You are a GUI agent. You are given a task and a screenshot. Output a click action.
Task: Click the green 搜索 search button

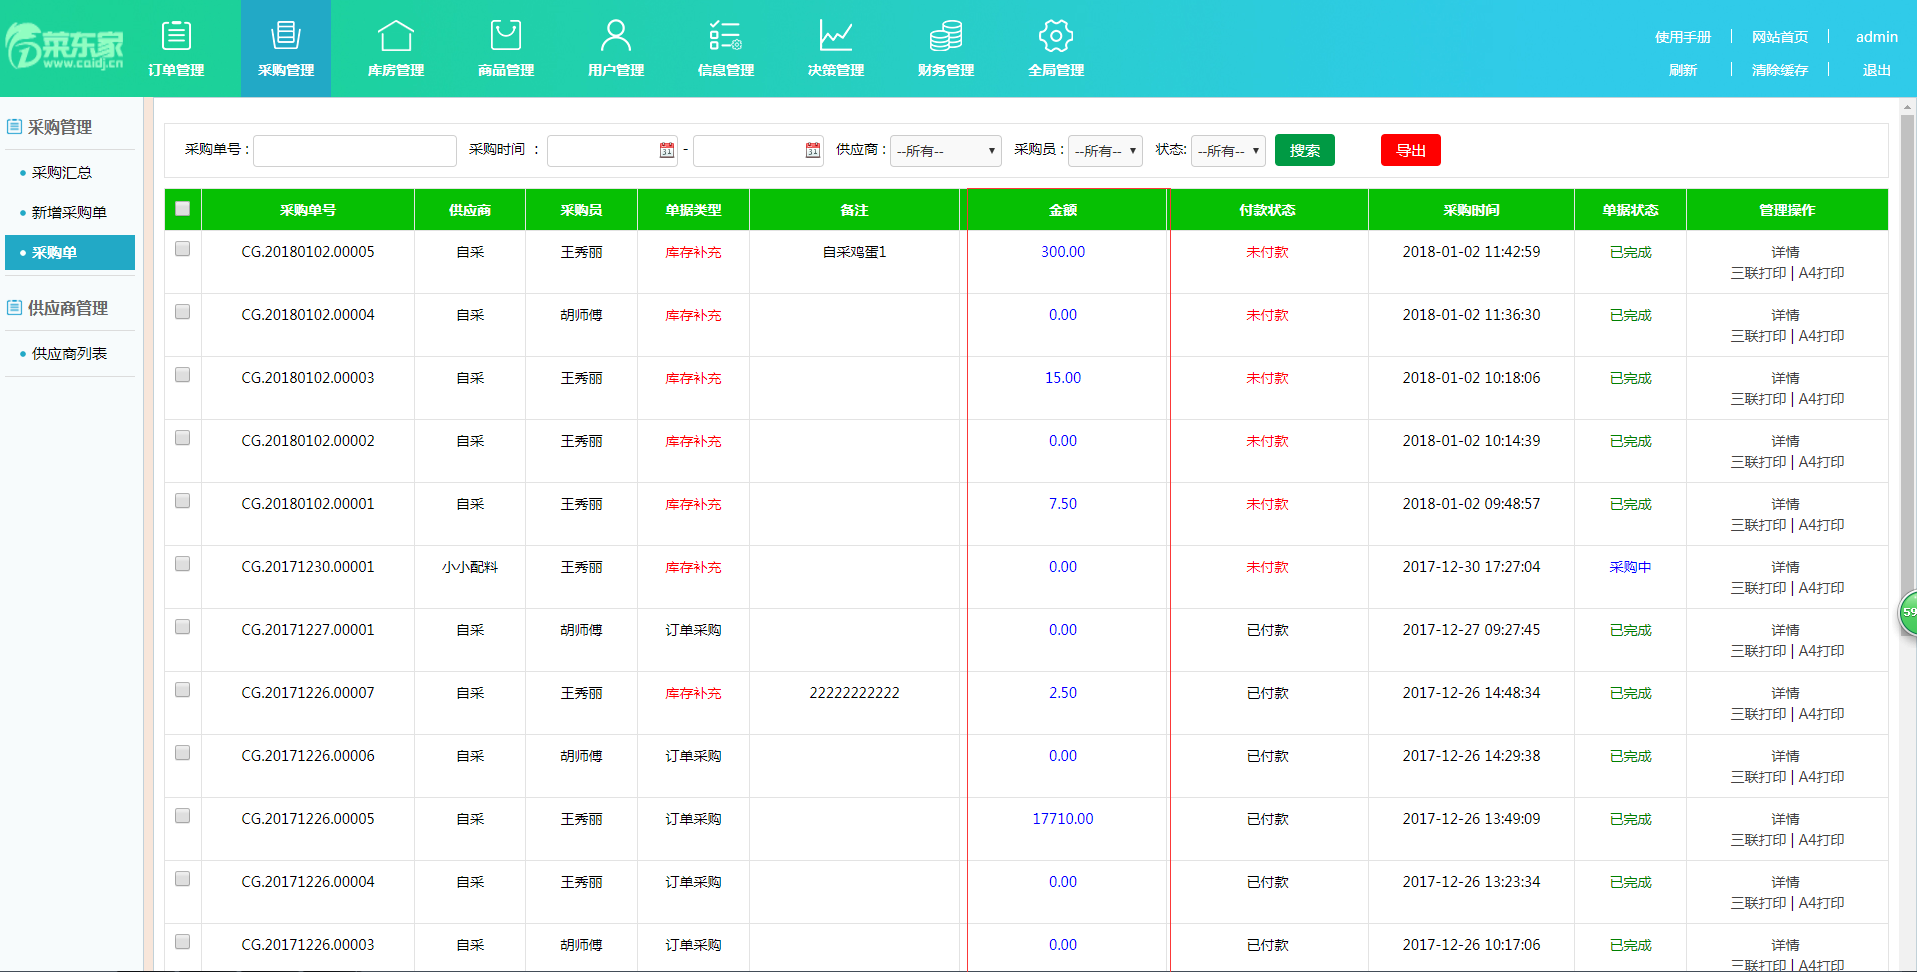[1304, 151]
